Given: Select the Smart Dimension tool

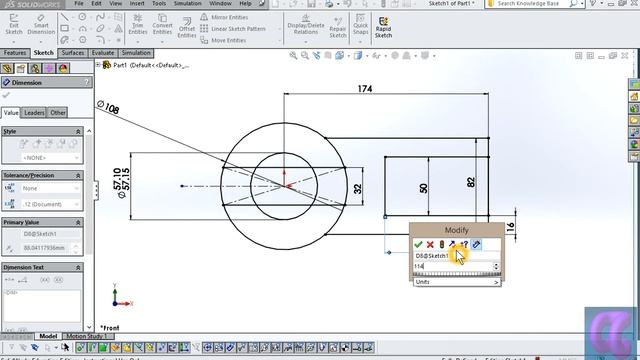Looking at the screenshot, I should click(41, 24).
